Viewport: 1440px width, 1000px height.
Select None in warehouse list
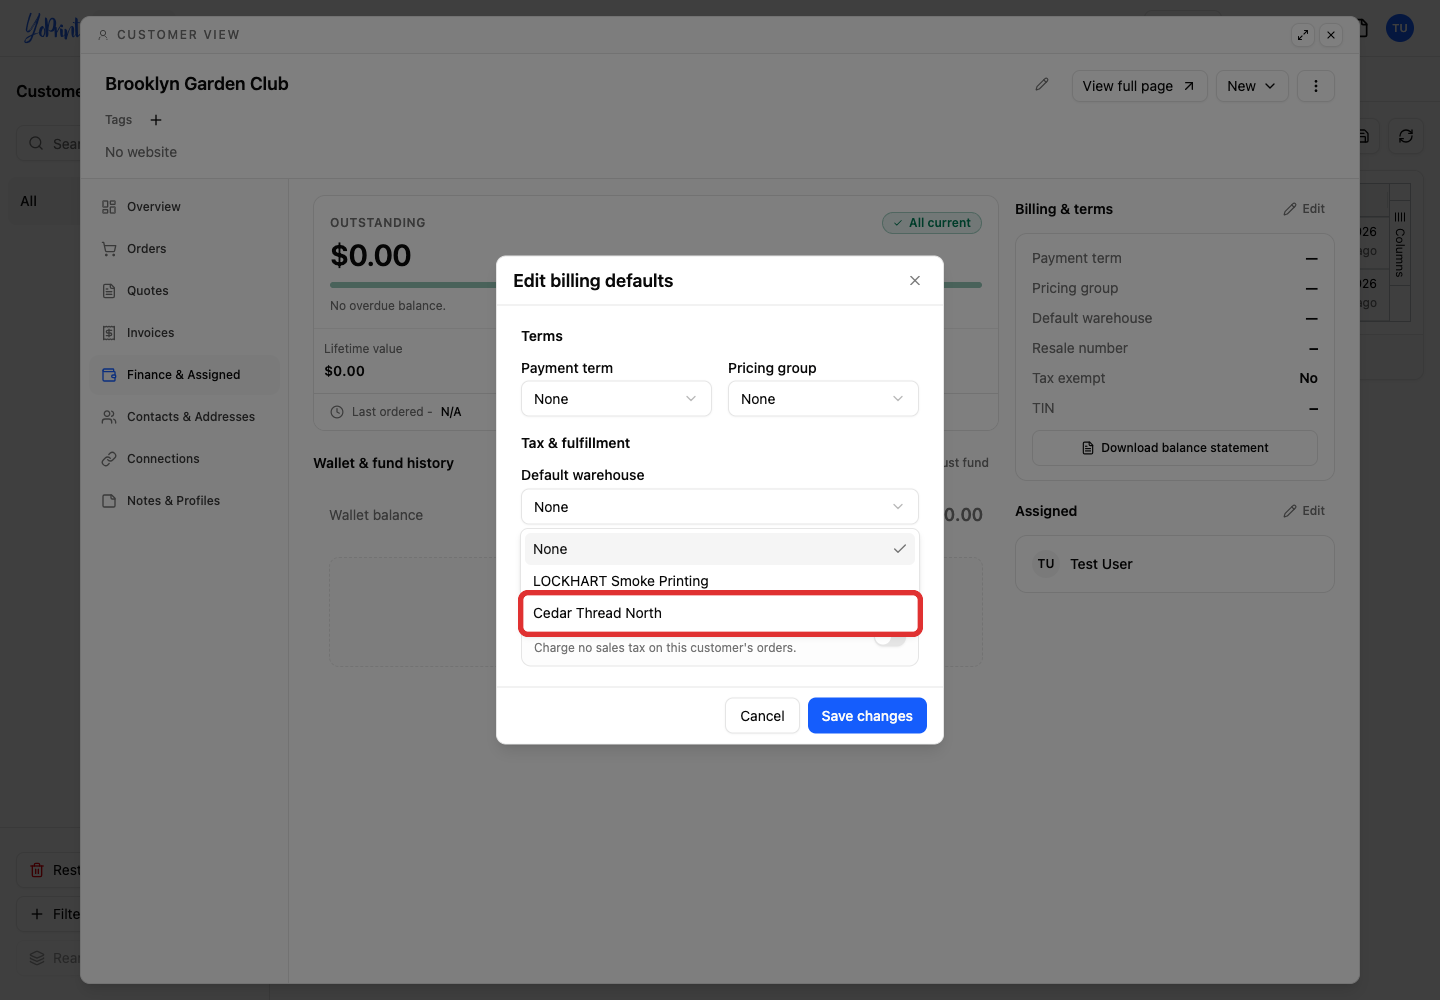coord(720,549)
